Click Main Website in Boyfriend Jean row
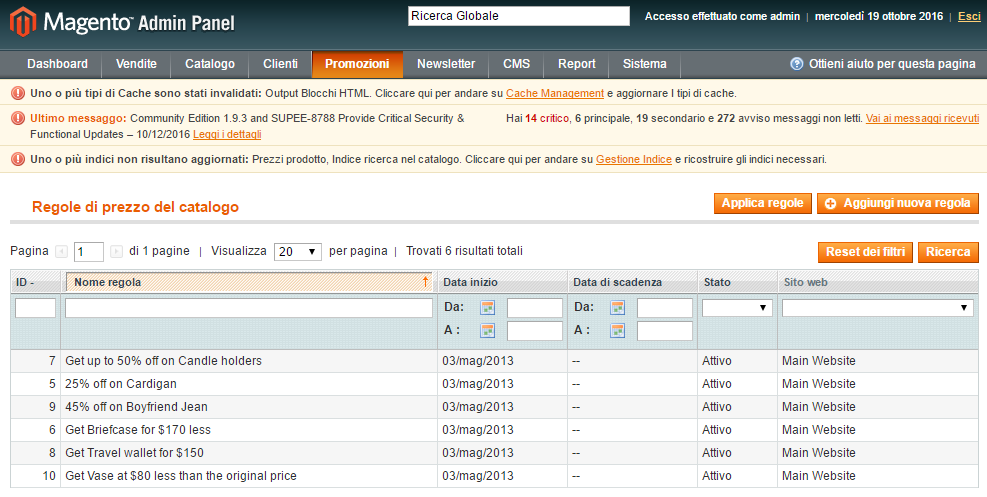 click(x=818, y=406)
